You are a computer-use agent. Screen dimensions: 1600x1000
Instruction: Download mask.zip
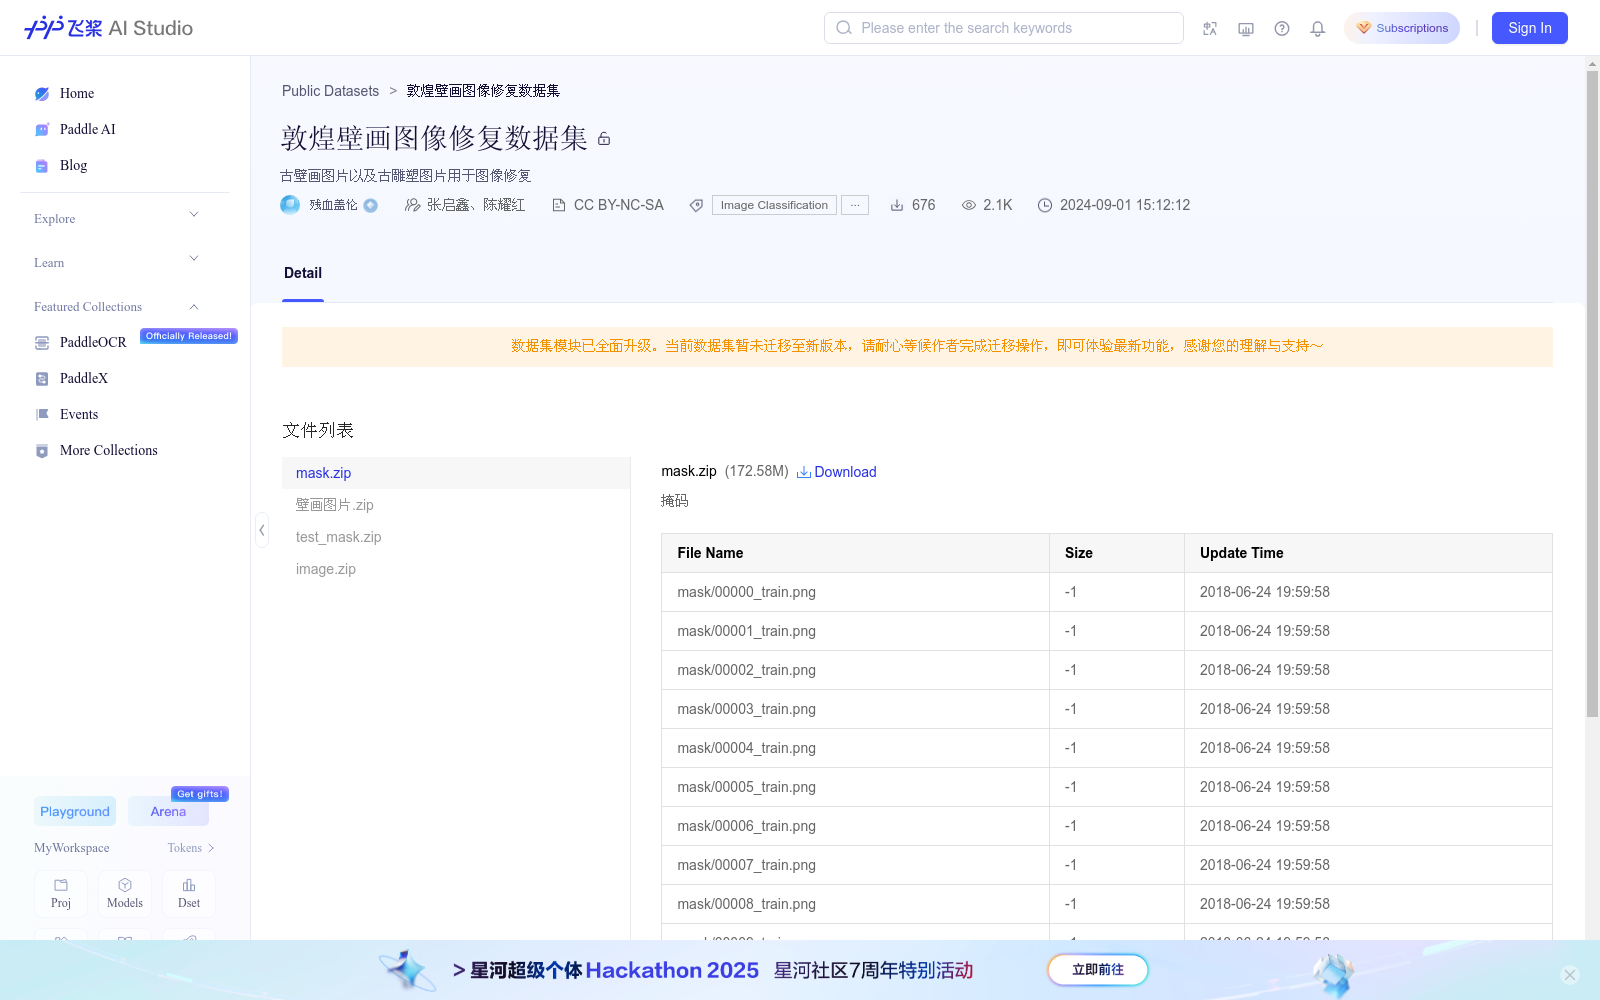pyautogui.click(x=836, y=472)
